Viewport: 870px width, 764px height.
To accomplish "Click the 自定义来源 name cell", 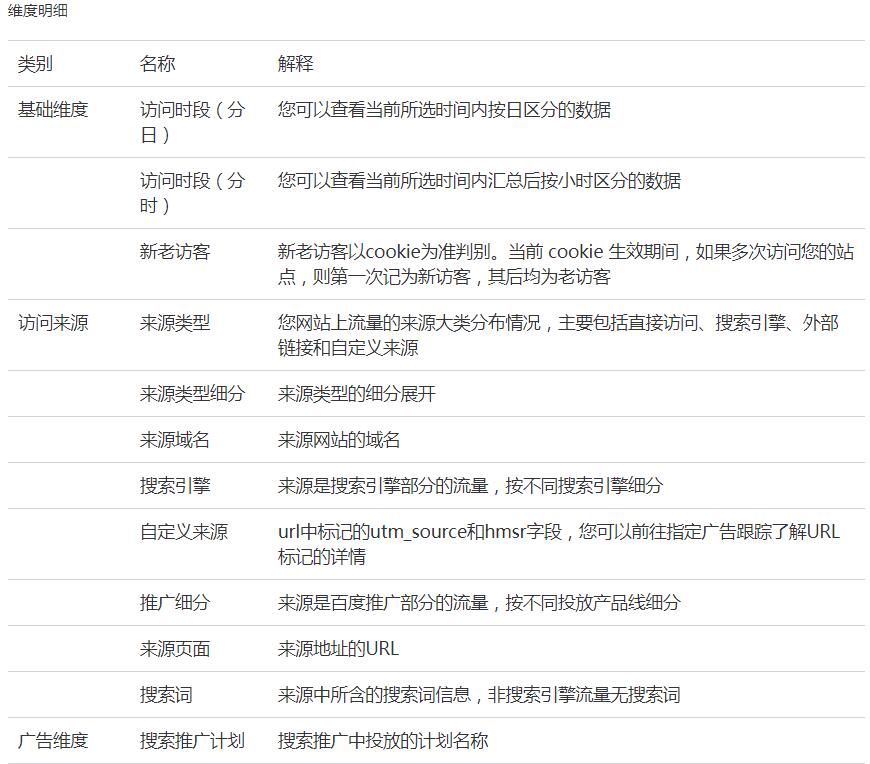I will [x=184, y=532].
